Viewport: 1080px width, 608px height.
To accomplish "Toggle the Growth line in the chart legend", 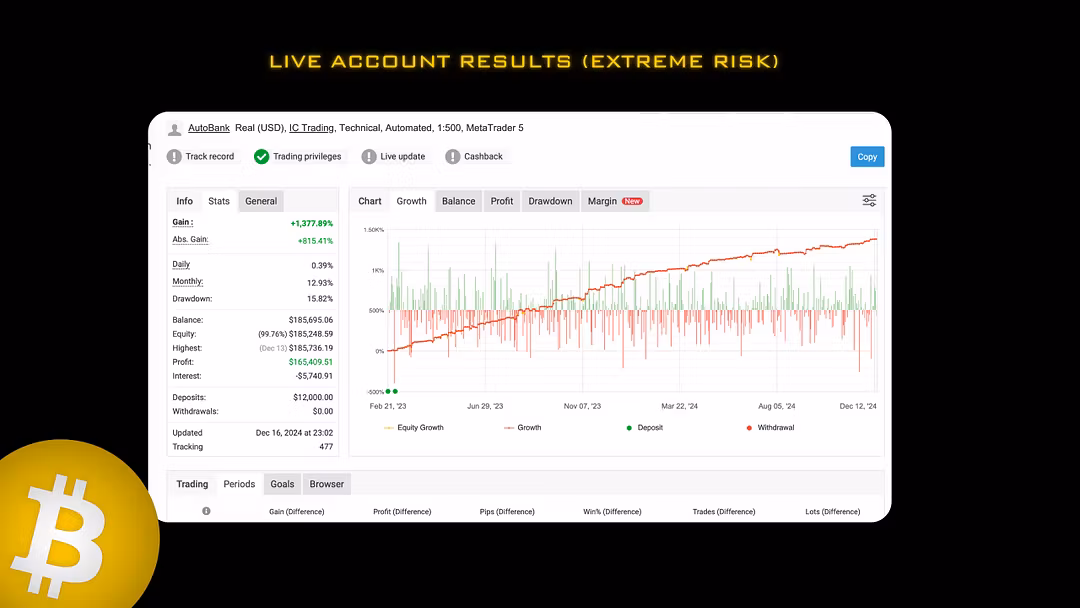I will coord(522,428).
